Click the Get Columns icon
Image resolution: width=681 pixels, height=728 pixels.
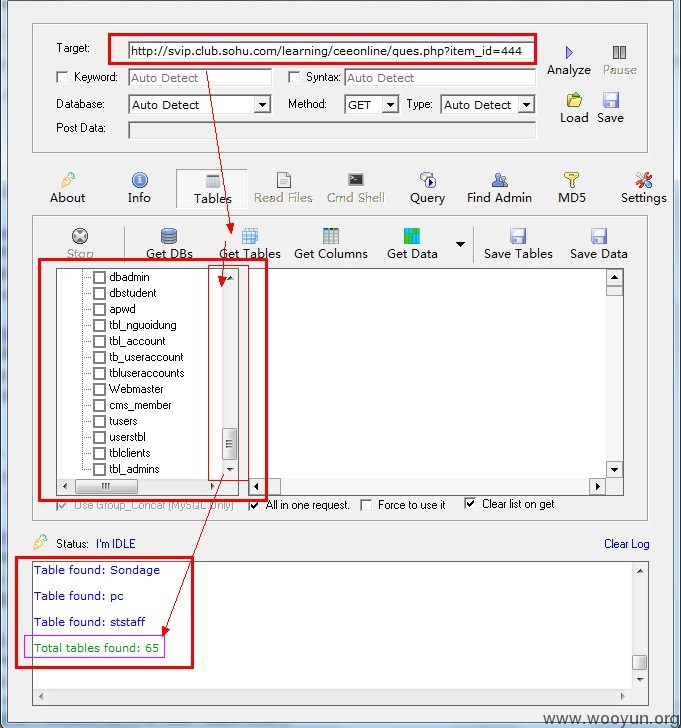331,236
